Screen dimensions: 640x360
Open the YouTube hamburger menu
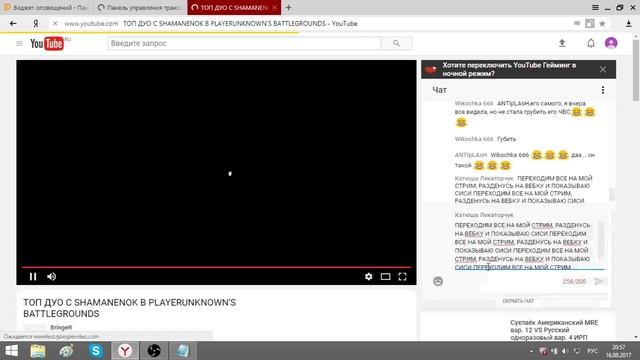pyautogui.click(x=19, y=43)
